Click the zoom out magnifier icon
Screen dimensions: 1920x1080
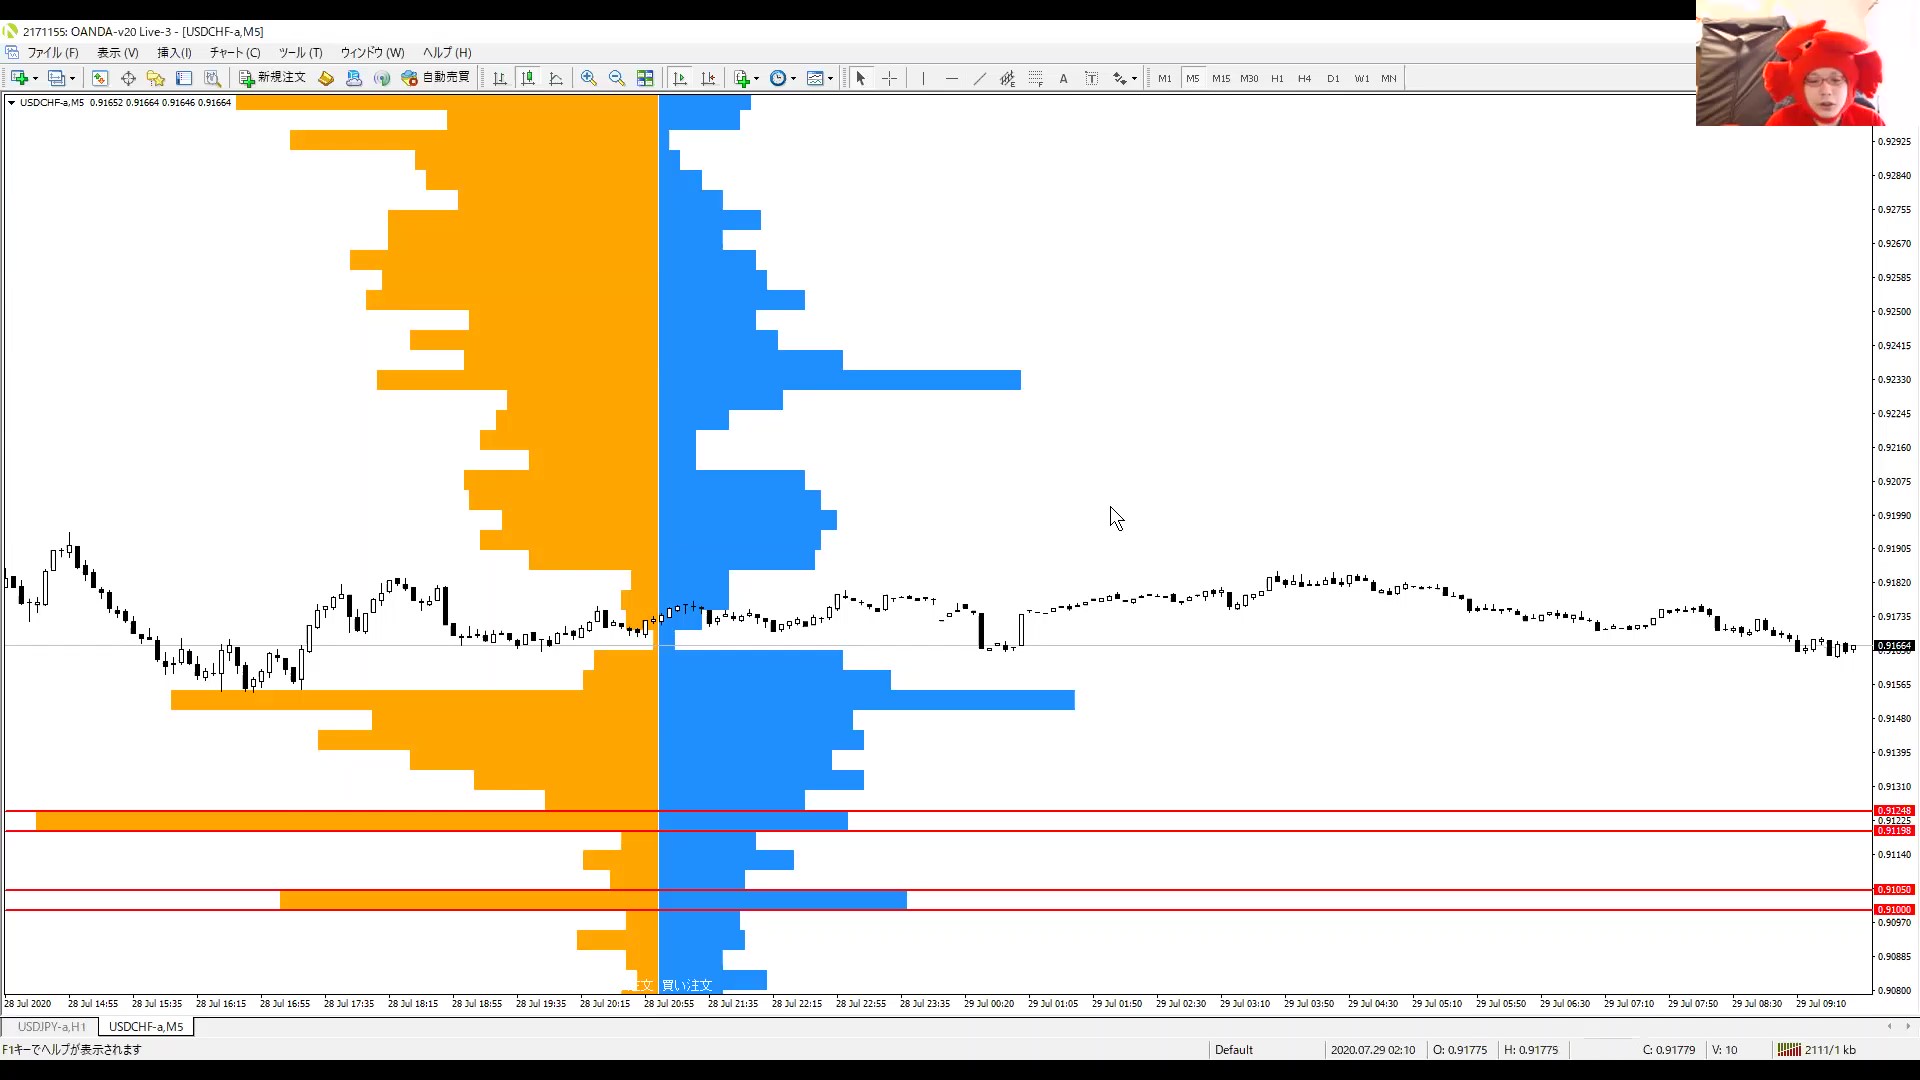(x=617, y=78)
